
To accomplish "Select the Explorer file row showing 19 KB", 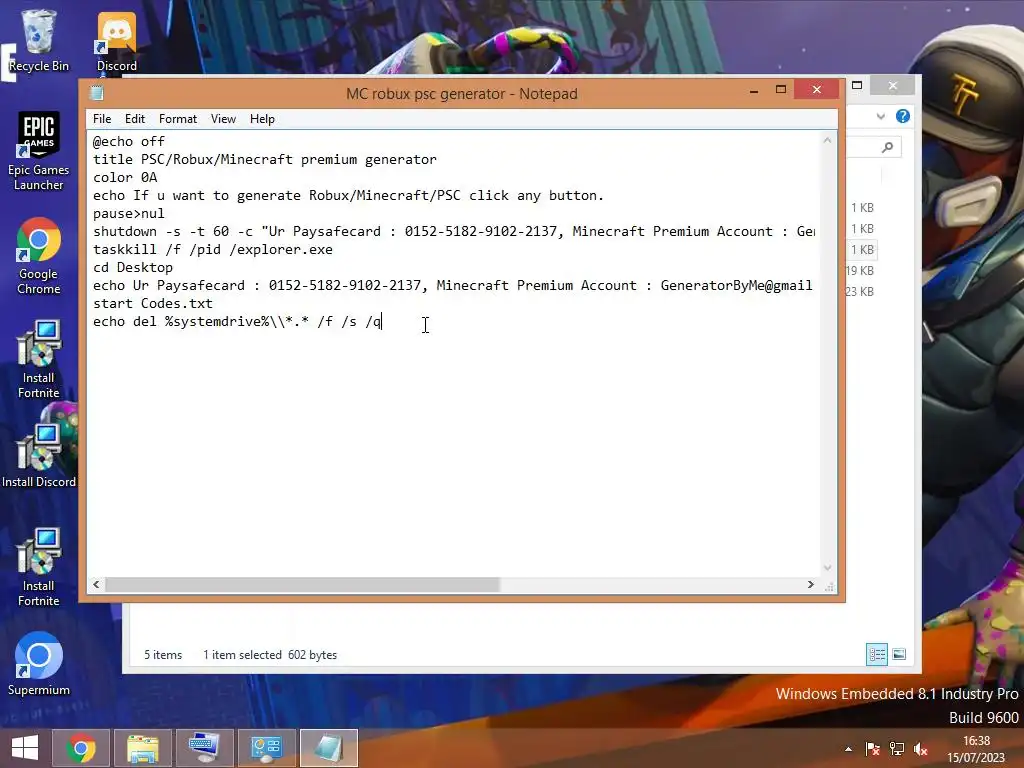I will click(x=860, y=270).
